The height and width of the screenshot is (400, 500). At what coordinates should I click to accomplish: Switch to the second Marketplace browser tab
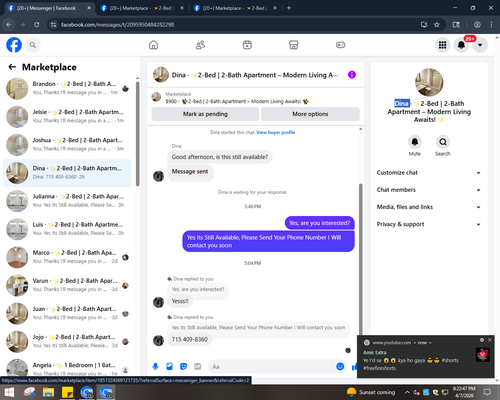point(142,8)
